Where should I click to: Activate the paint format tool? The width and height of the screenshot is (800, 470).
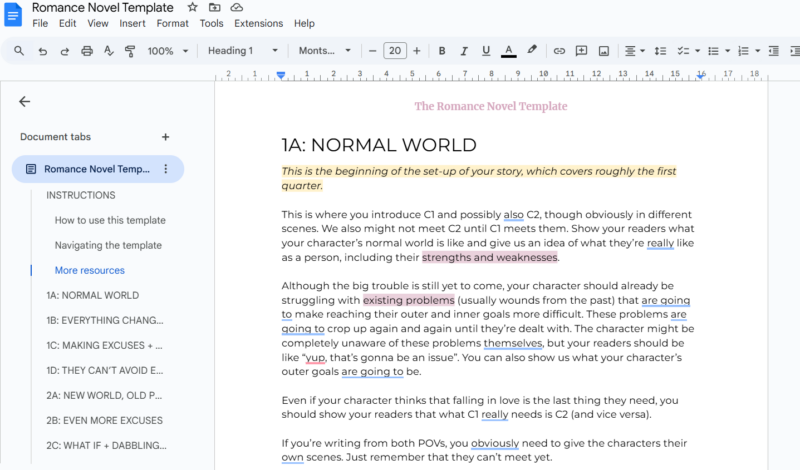pyautogui.click(x=130, y=51)
